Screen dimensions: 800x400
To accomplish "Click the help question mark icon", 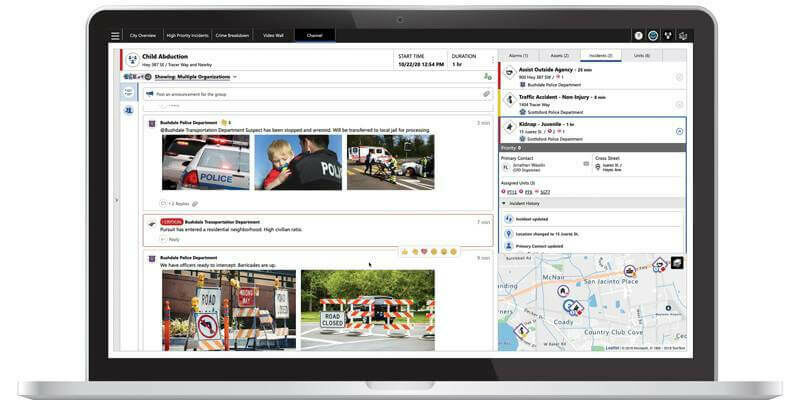I will pyautogui.click(x=638, y=36).
